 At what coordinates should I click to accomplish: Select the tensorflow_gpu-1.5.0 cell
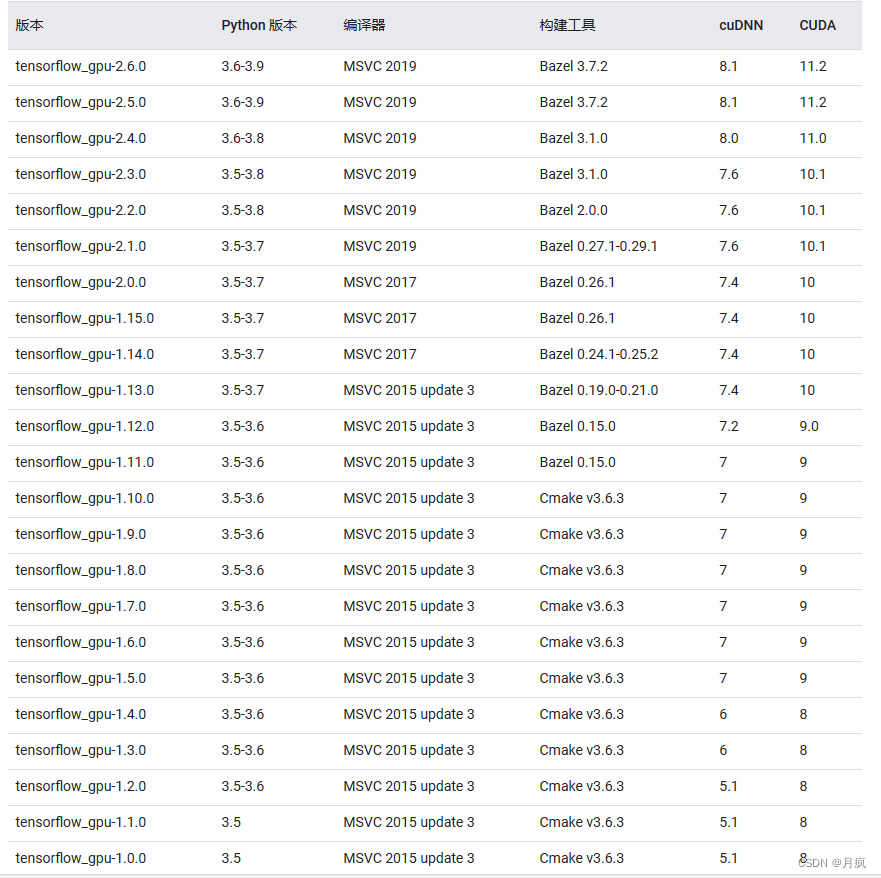(x=80, y=677)
